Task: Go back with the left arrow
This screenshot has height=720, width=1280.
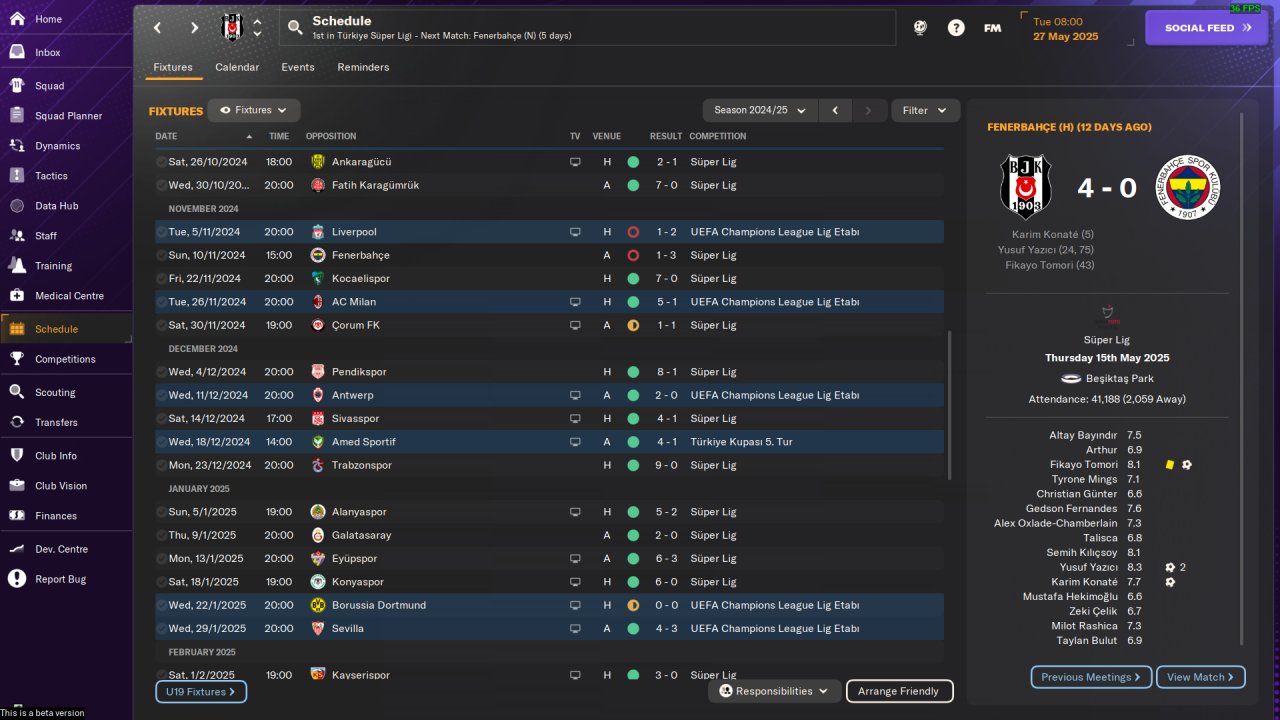Action: click(x=157, y=28)
